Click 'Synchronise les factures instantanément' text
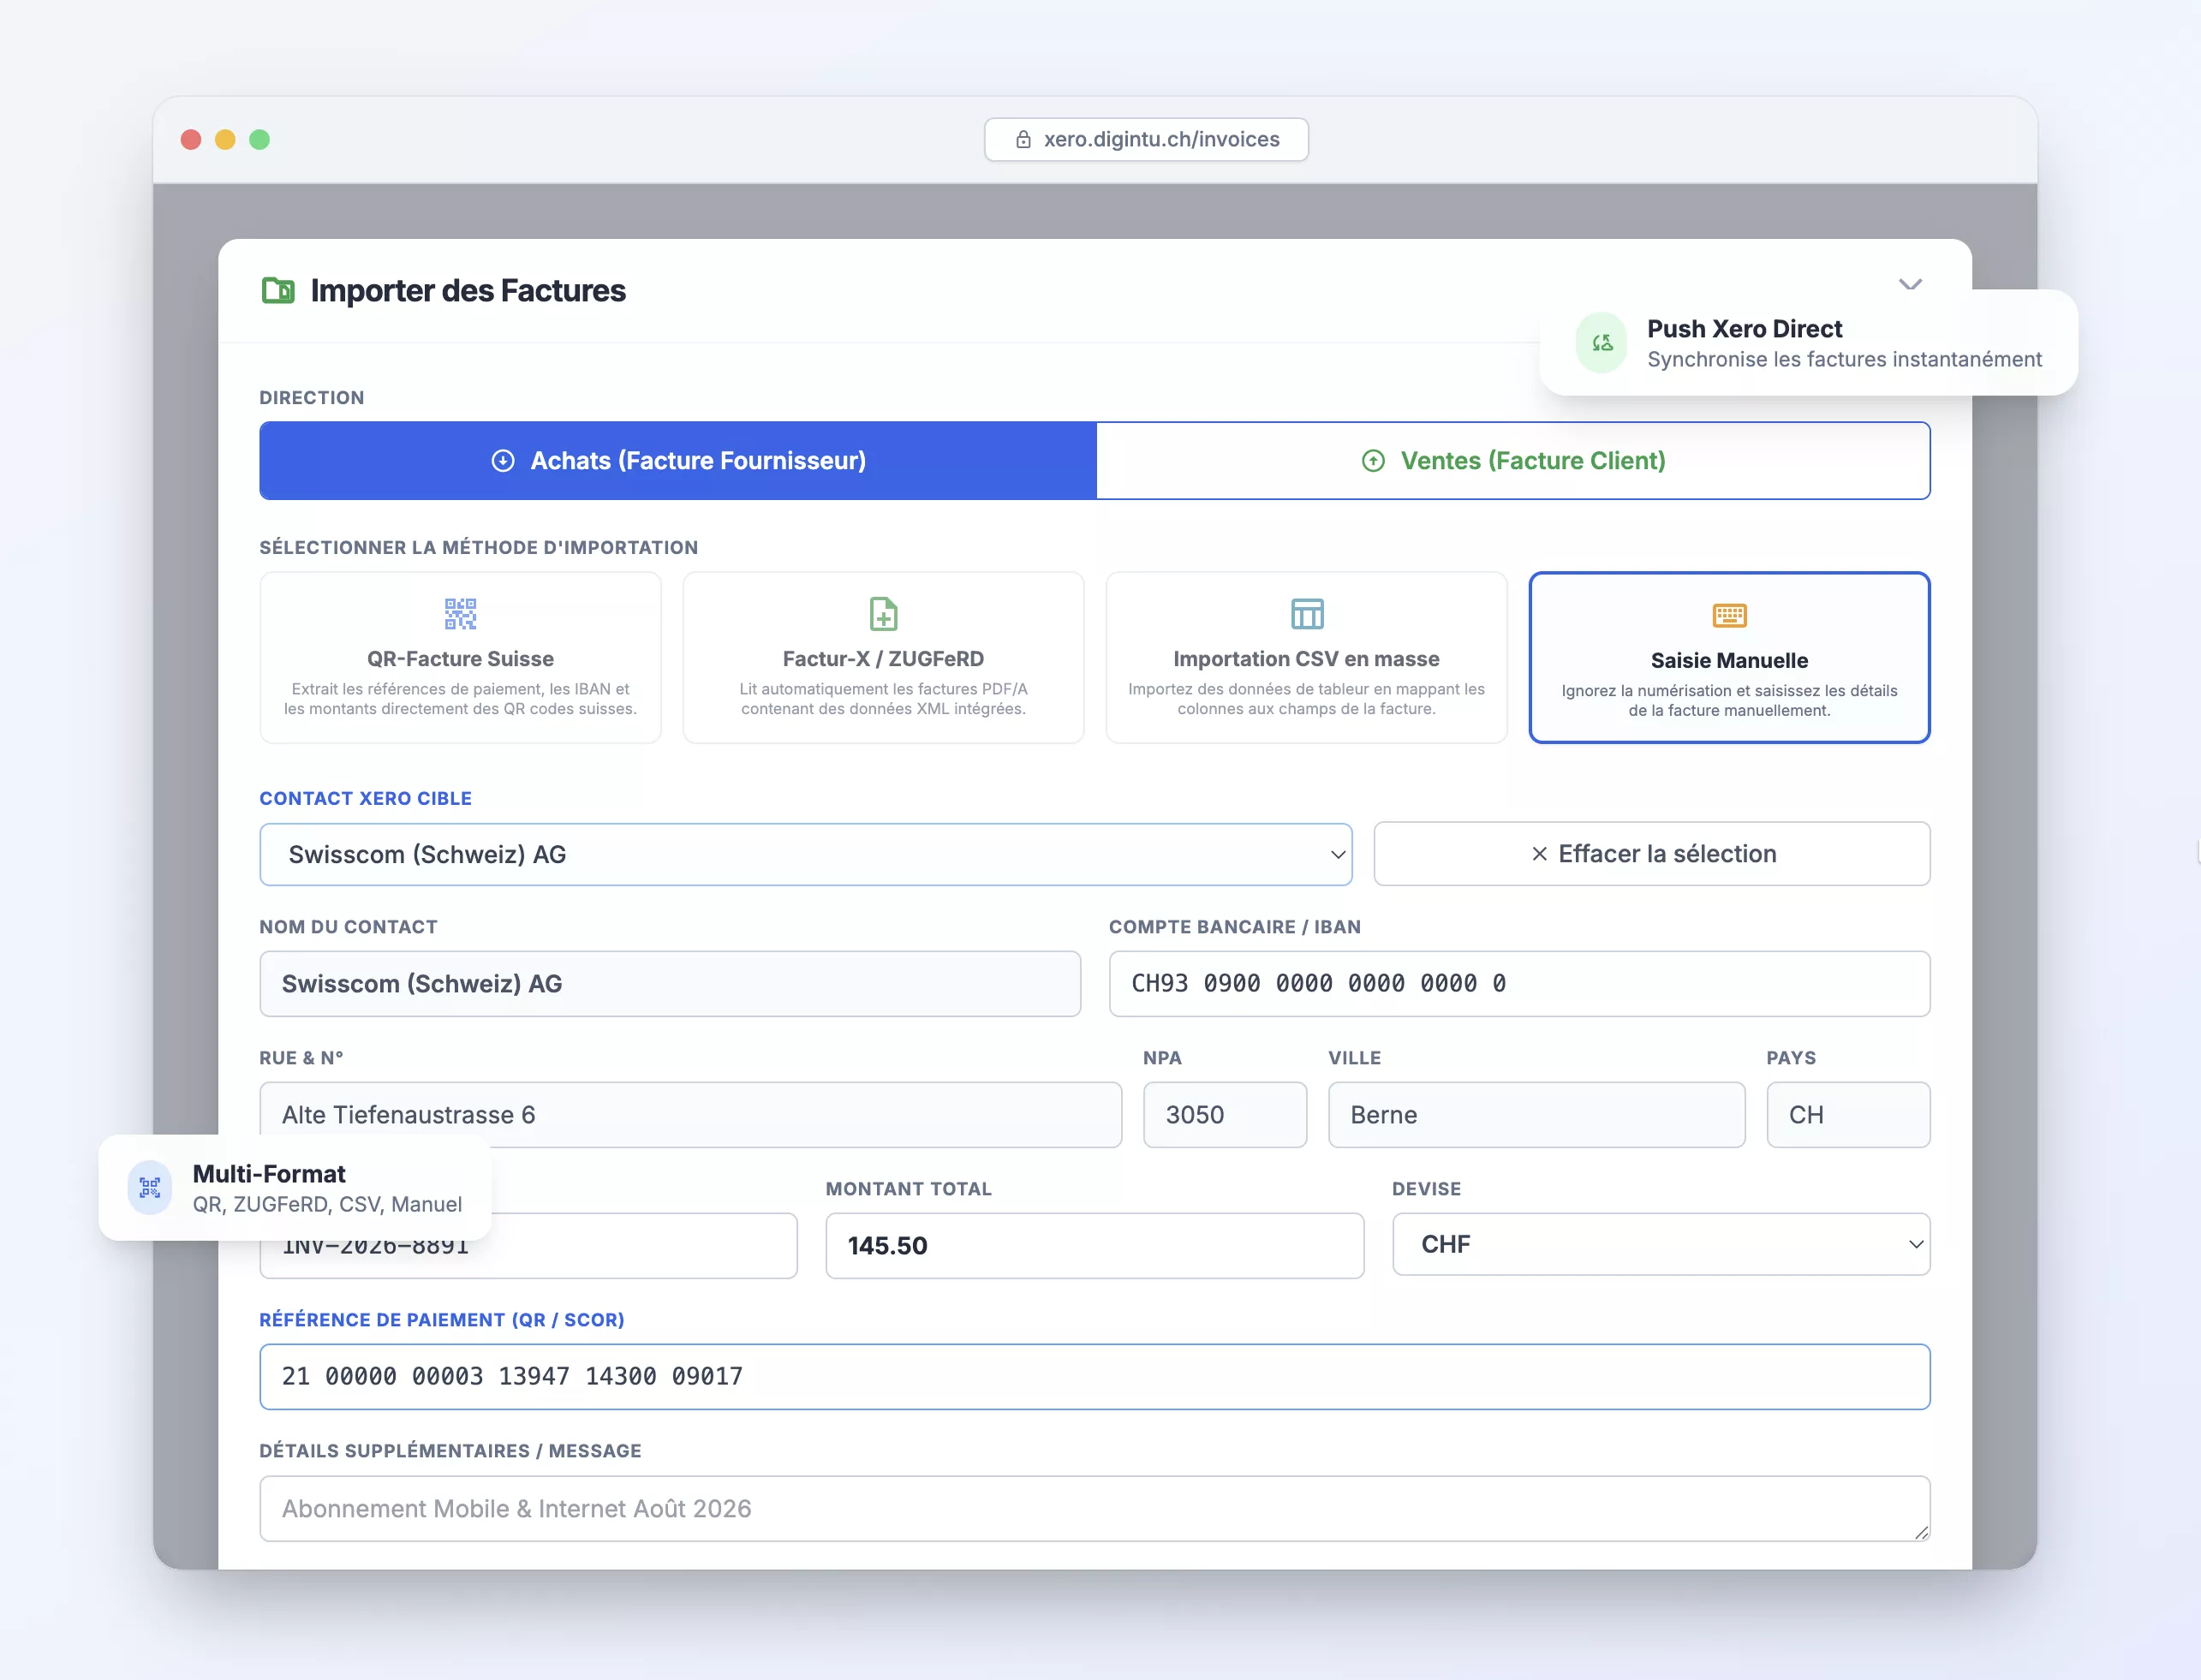 [1845, 359]
